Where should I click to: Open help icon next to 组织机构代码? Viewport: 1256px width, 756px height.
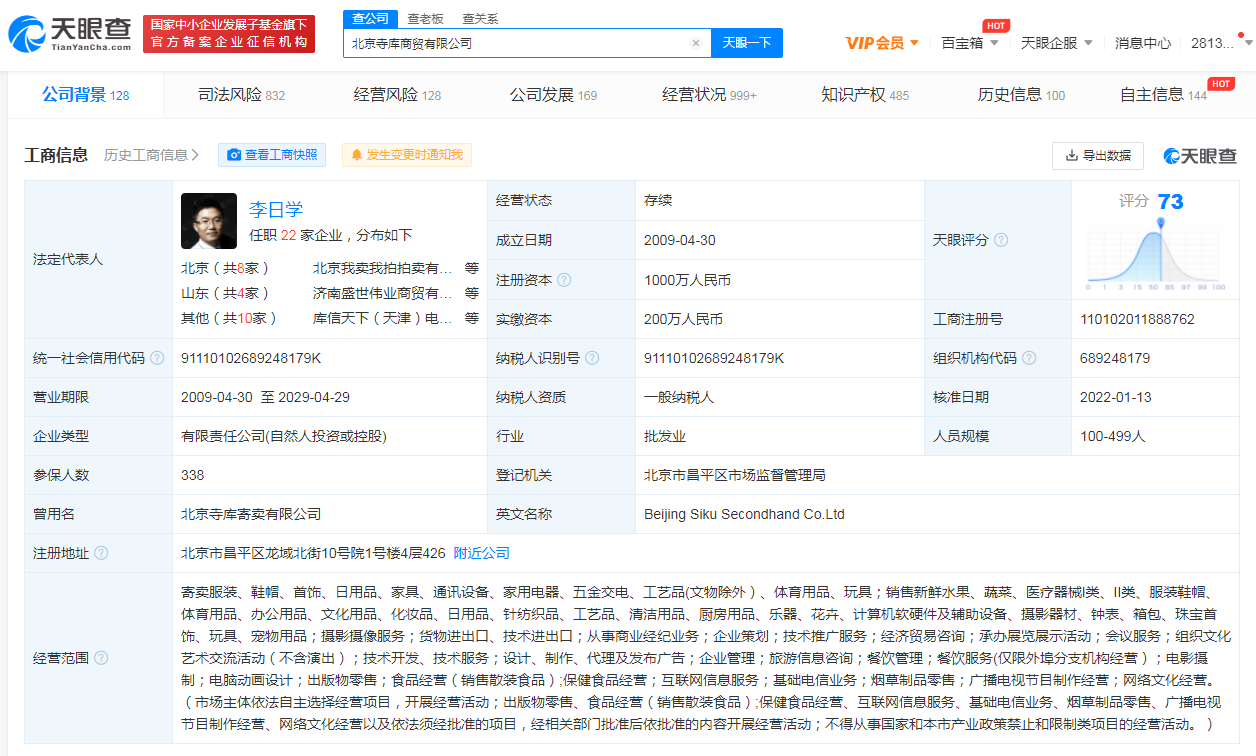(x=1029, y=358)
